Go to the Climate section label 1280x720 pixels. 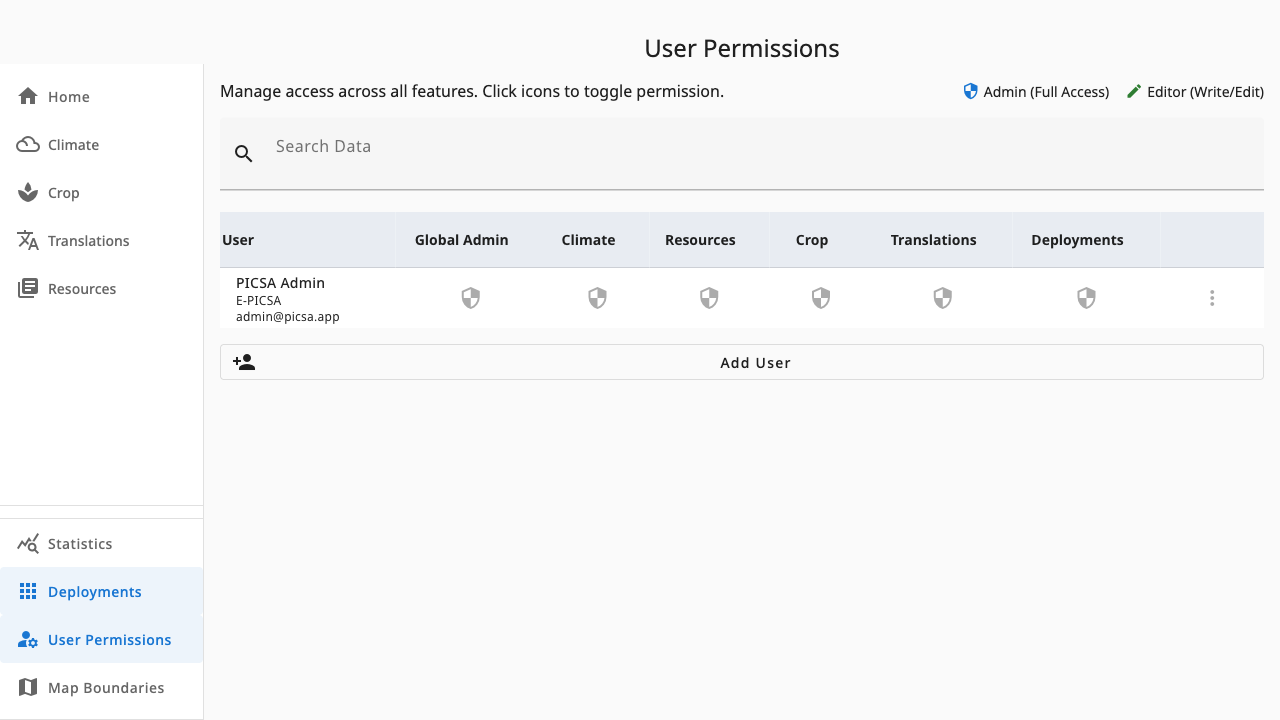73,145
